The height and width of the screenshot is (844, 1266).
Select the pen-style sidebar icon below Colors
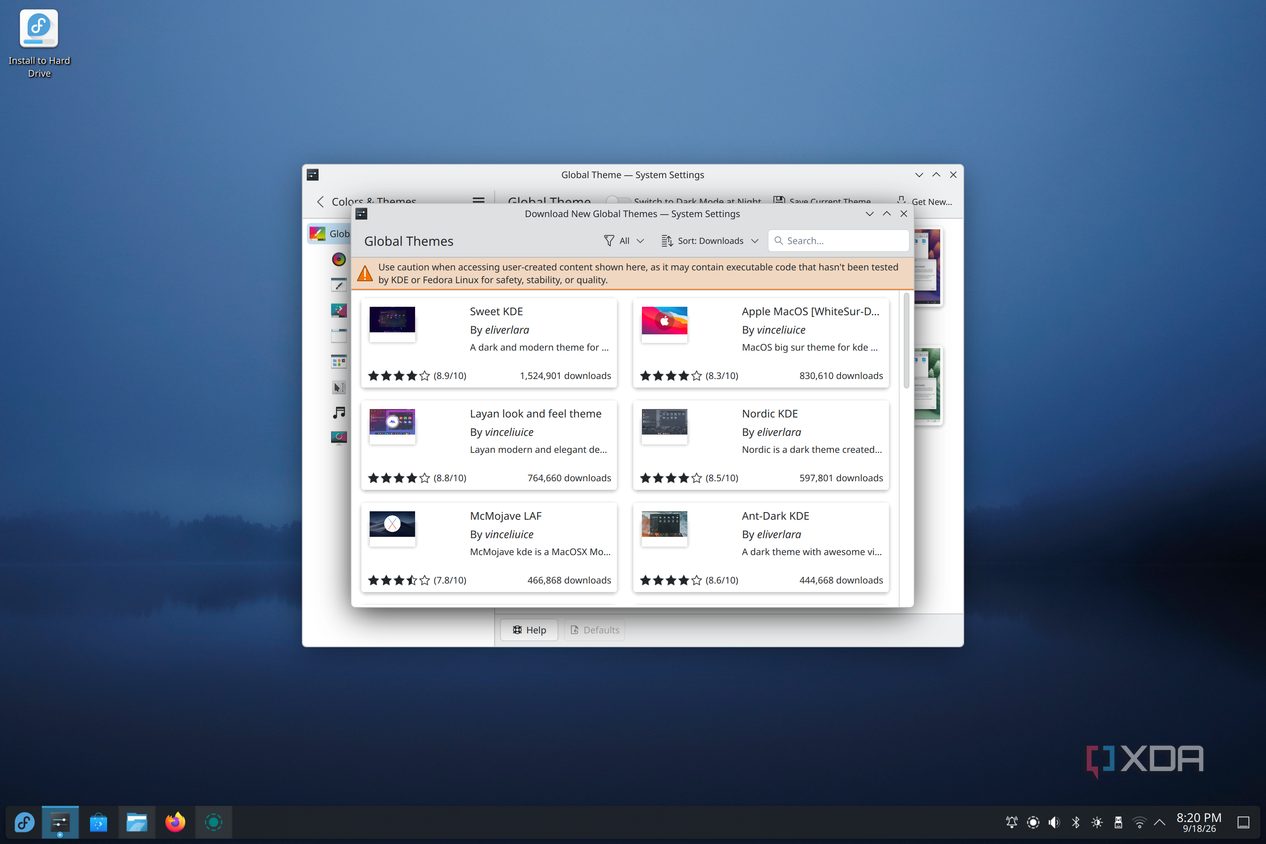tap(339, 285)
